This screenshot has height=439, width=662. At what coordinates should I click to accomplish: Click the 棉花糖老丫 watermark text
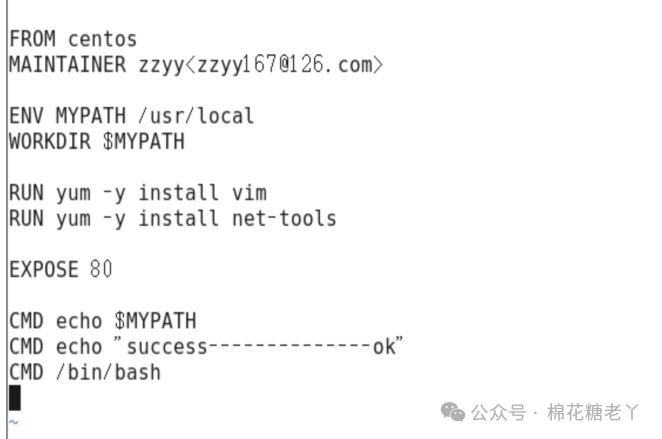click(x=593, y=412)
